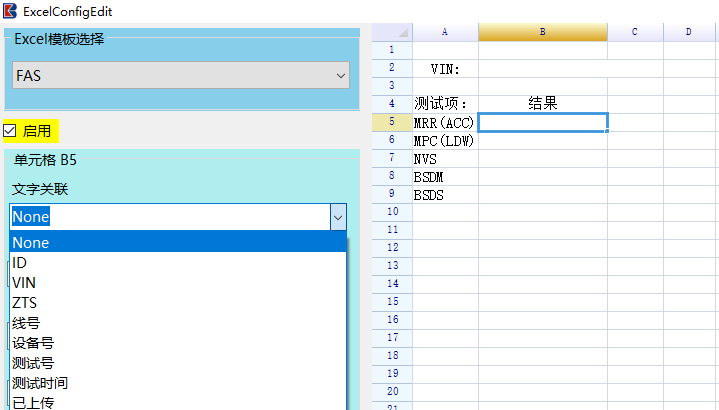This screenshot has height=410, width=719.
Task: Select column A header
Action: tap(445, 32)
